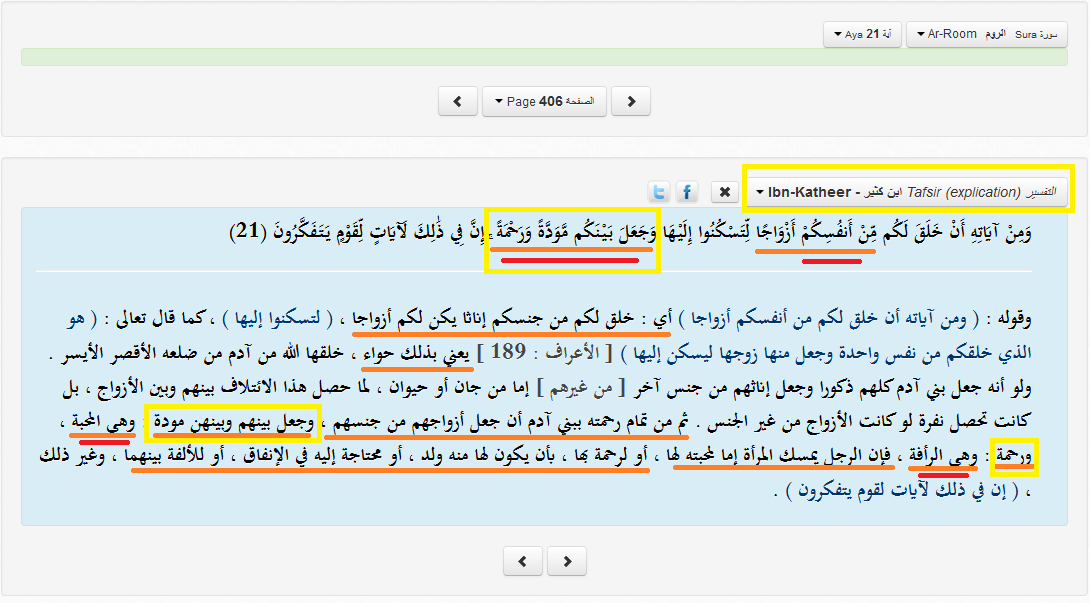Click the reference number 189
Screen dimensions: 1090x603
[508, 353]
